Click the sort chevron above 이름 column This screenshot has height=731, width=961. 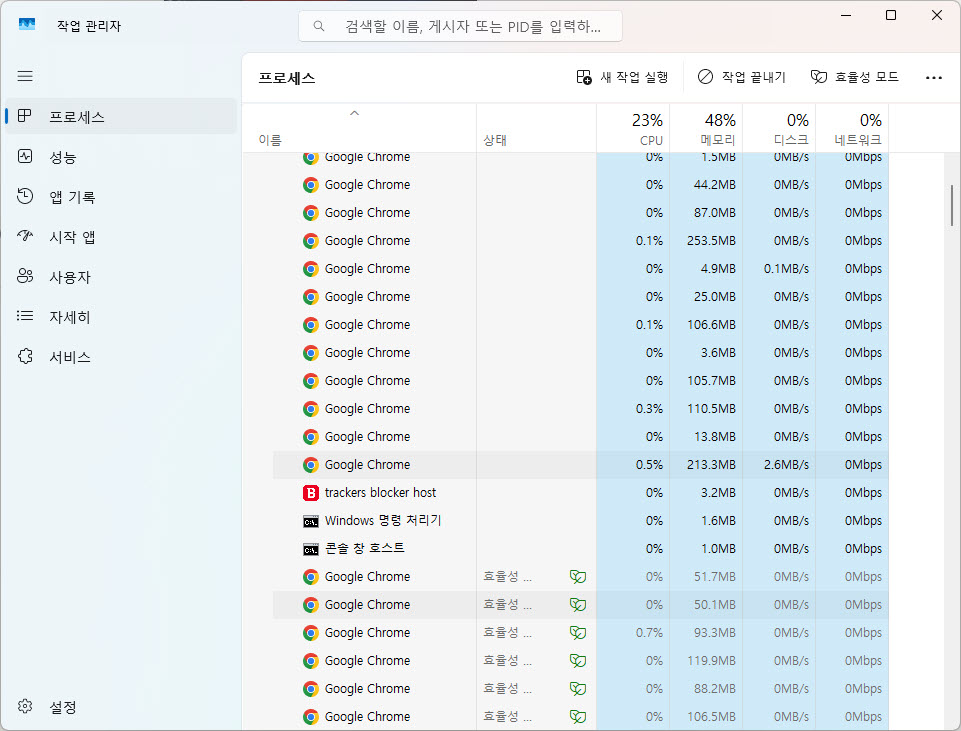click(354, 113)
